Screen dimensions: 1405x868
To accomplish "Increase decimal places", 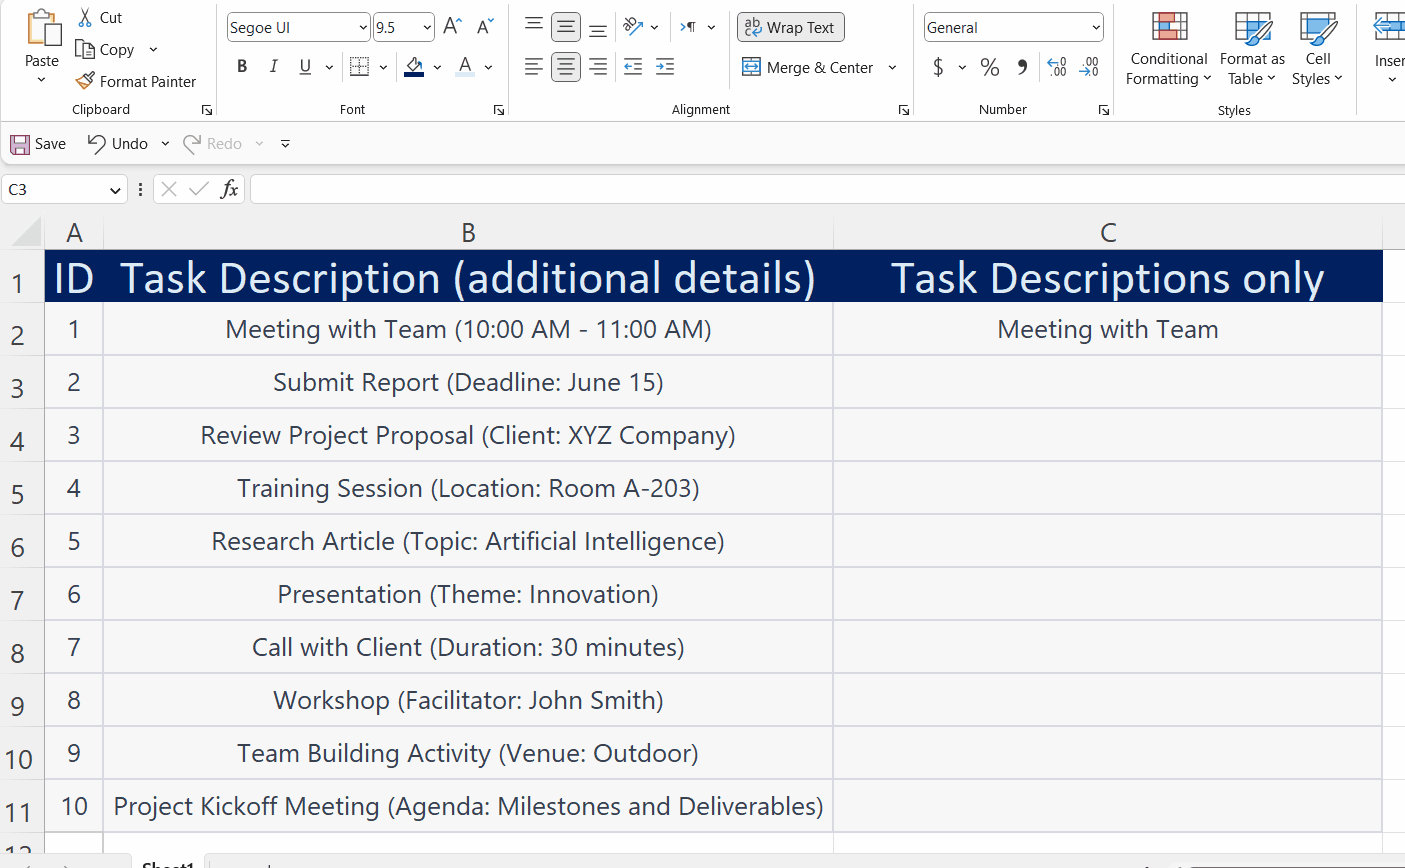I will pos(1057,67).
